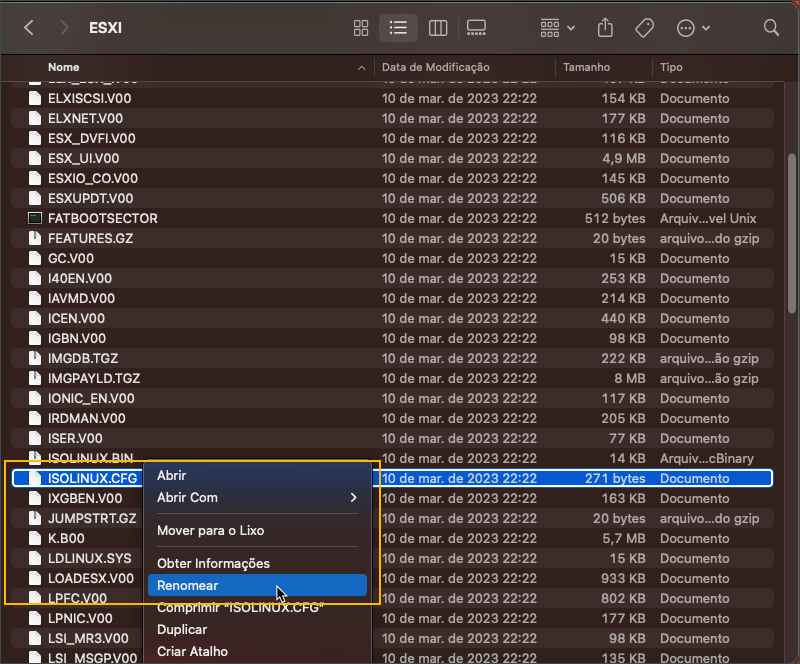Click the vertical scrollbar thumb
This screenshot has width=800, height=664.
pos(791,233)
